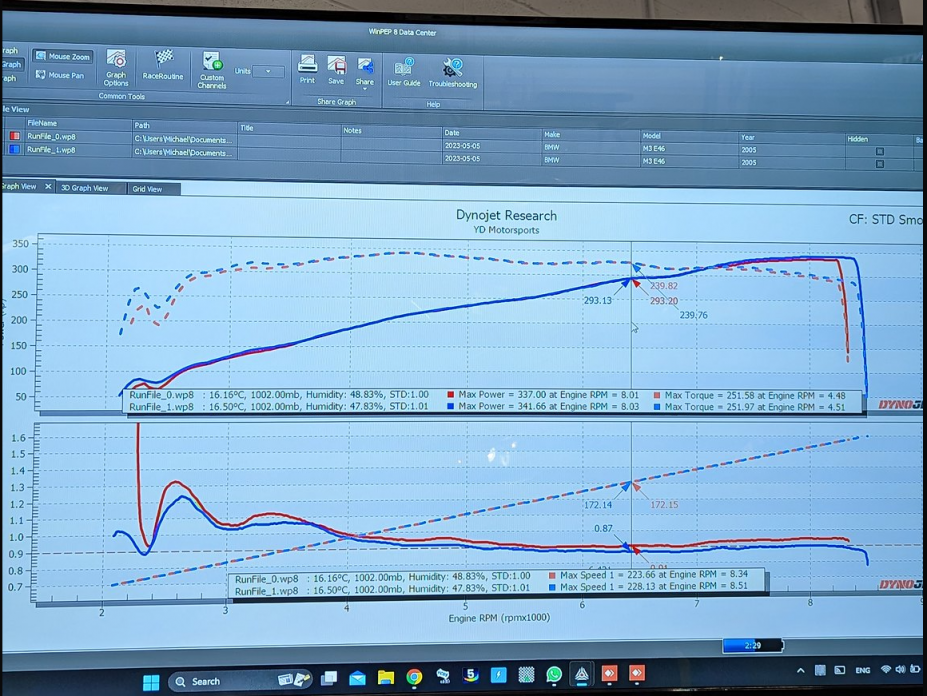
Task: Open Google Chrome from the taskbar
Action: pos(414,678)
